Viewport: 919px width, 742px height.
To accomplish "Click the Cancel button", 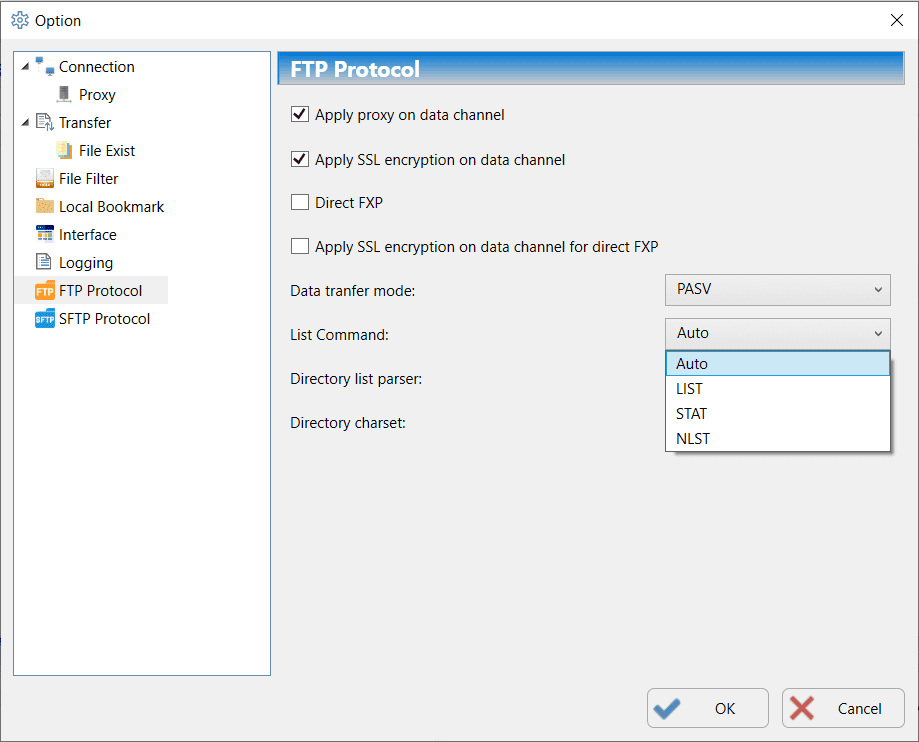I will tap(843, 709).
